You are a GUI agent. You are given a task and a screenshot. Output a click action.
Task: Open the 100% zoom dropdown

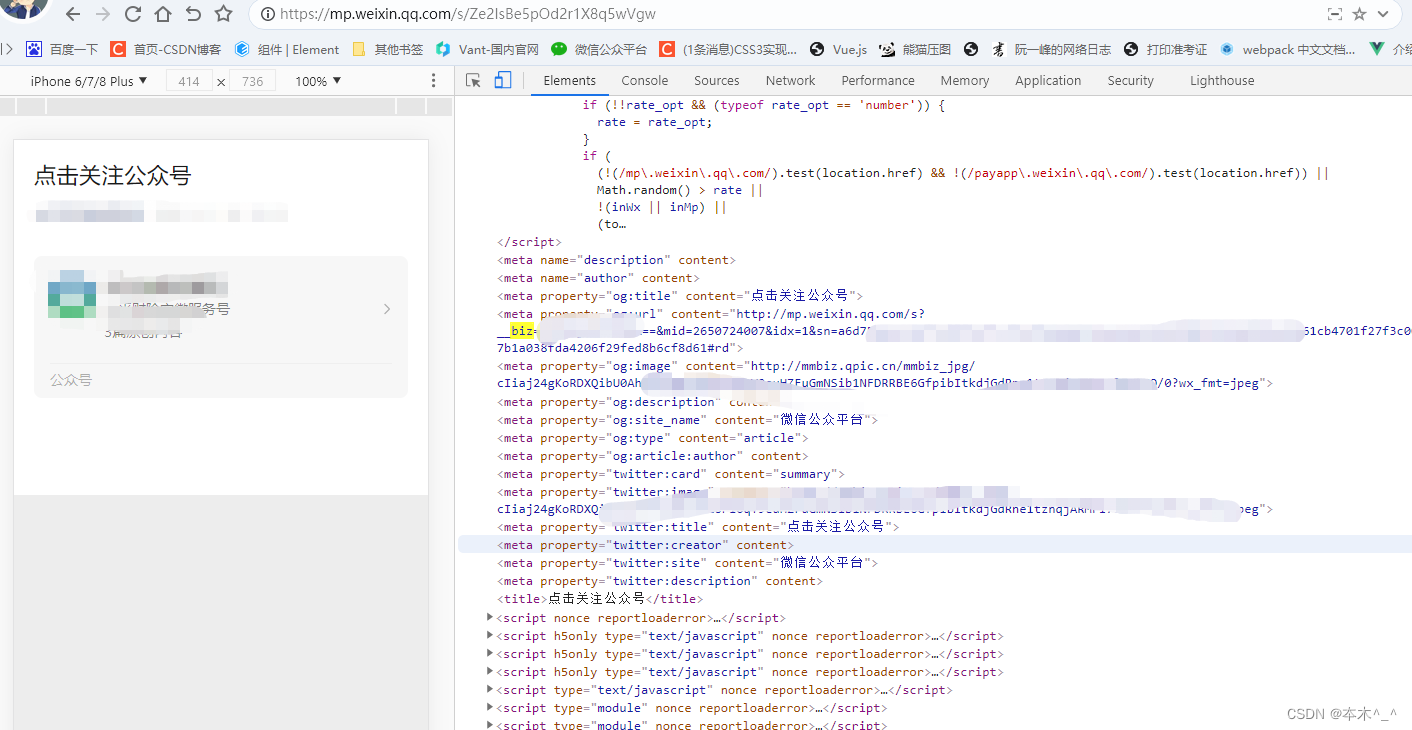point(318,81)
